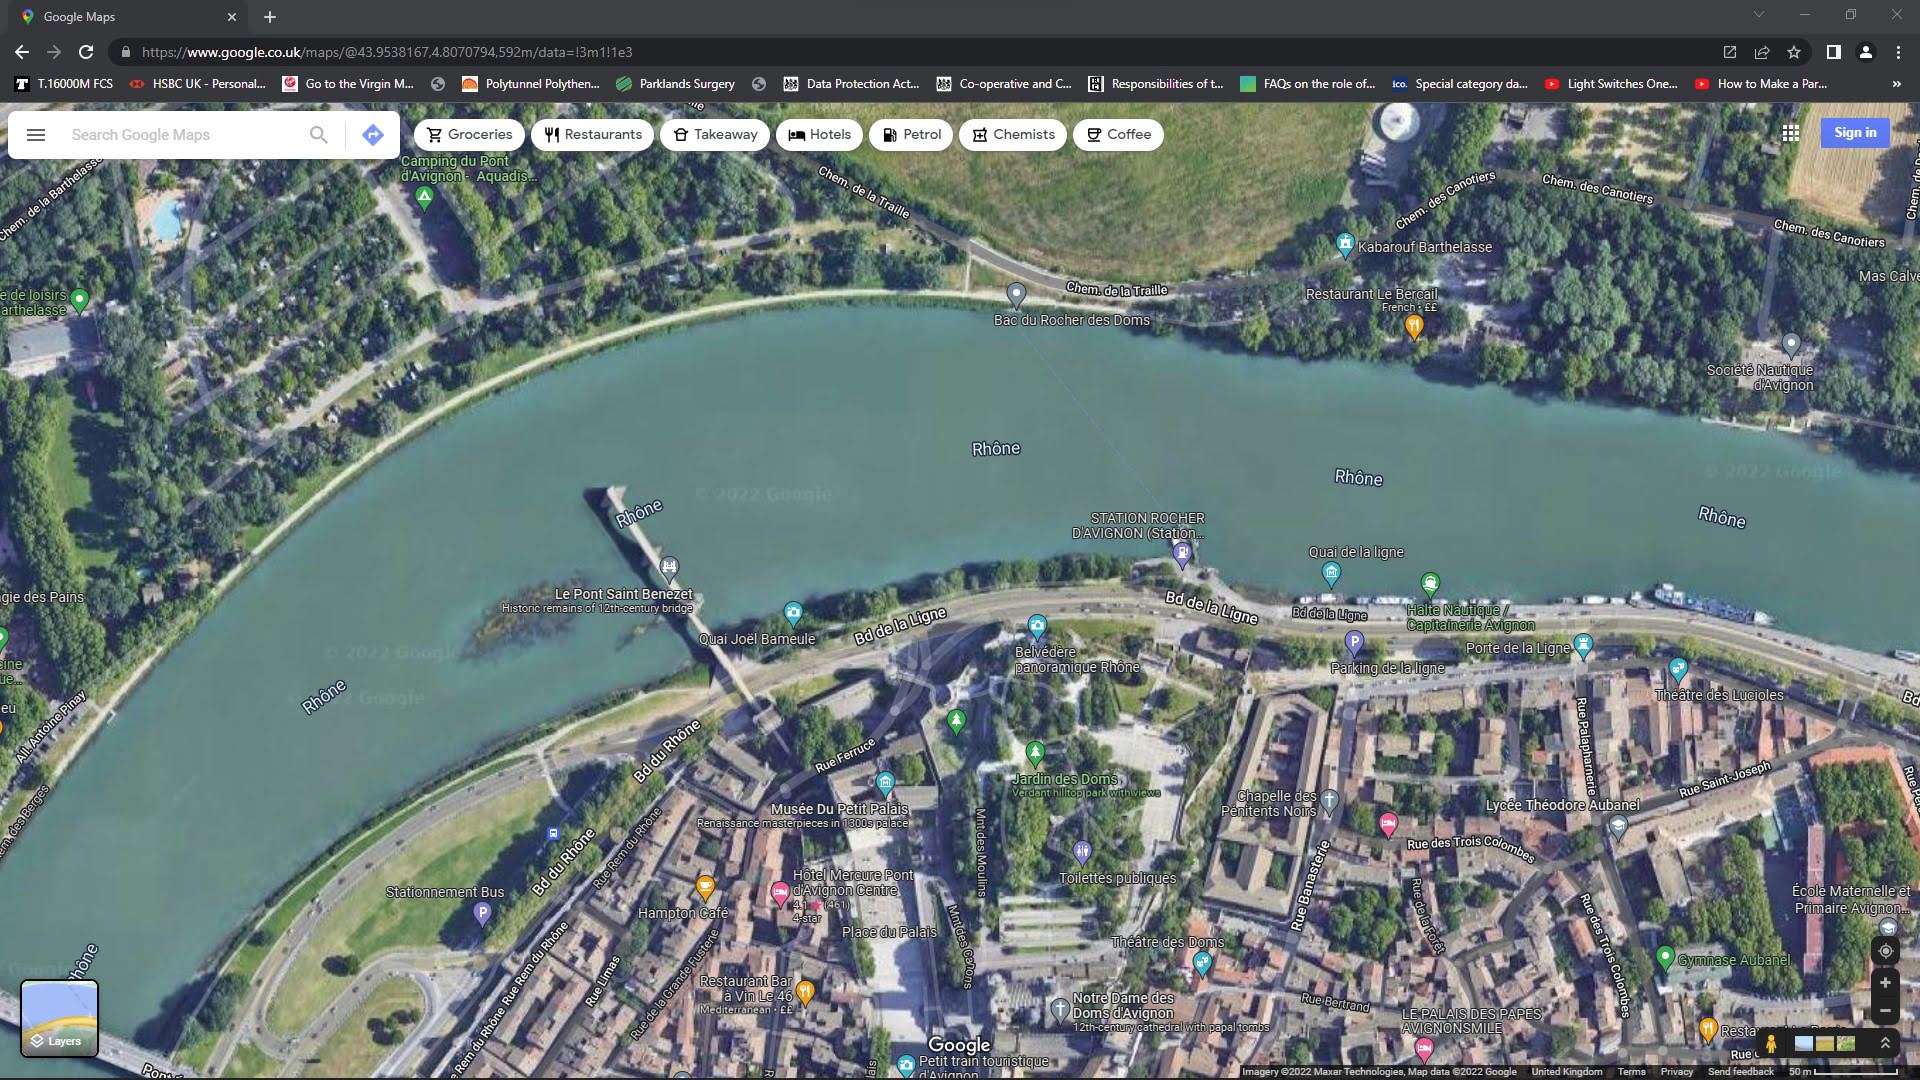
Task: Open the Lycée Théodore Aubanel marker
Action: 1618,827
